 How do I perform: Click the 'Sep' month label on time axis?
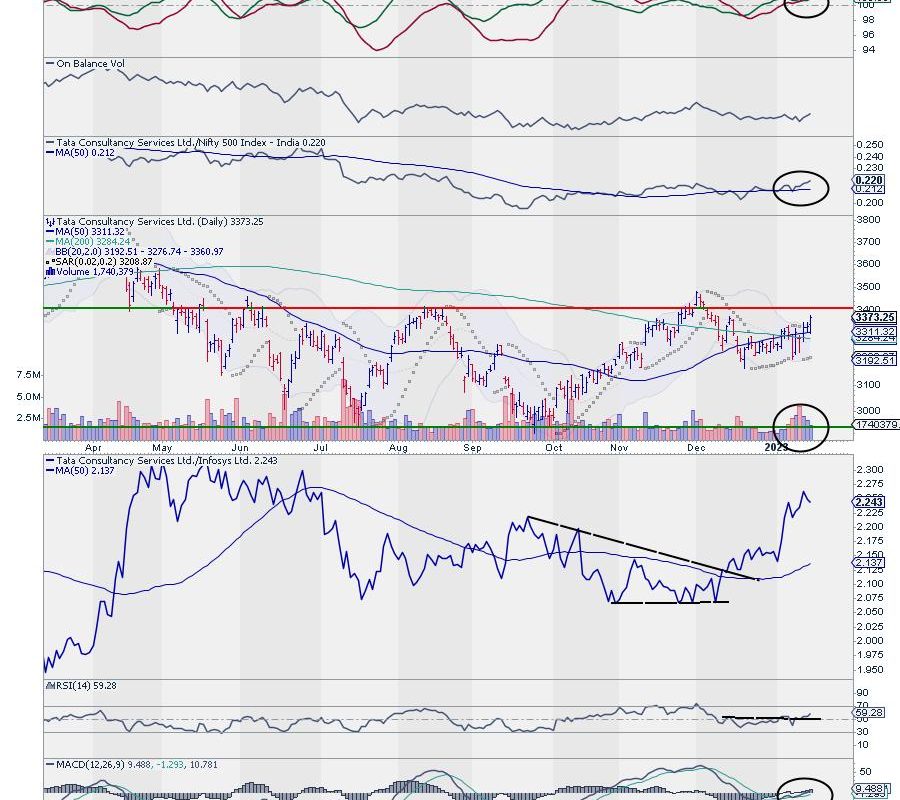pyautogui.click(x=472, y=448)
